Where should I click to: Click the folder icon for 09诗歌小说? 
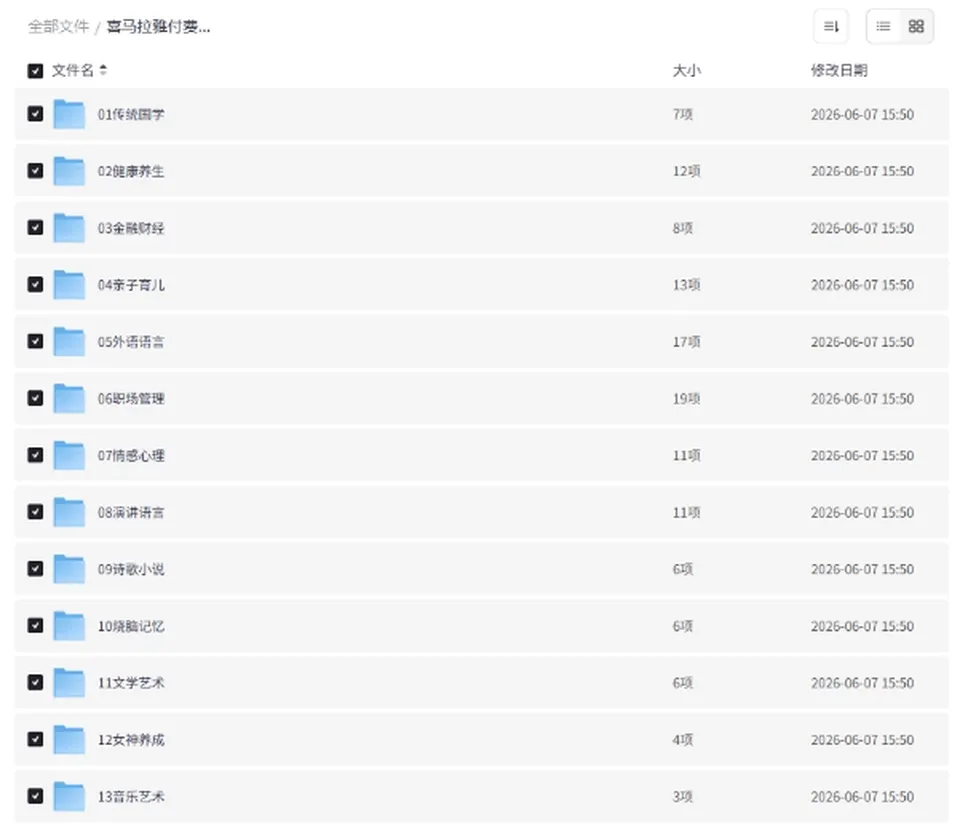[69, 569]
